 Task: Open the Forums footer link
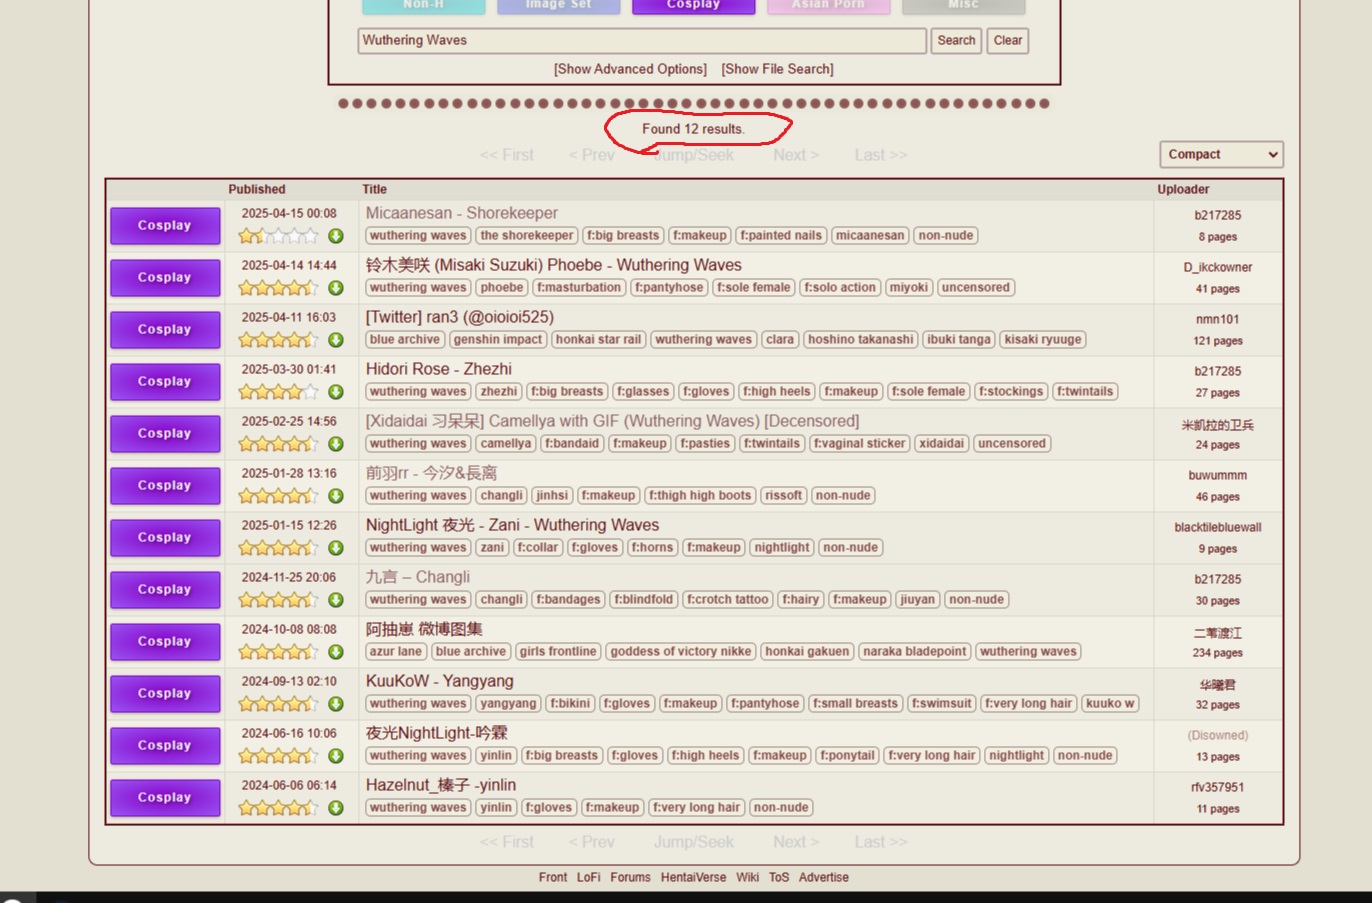(x=630, y=877)
